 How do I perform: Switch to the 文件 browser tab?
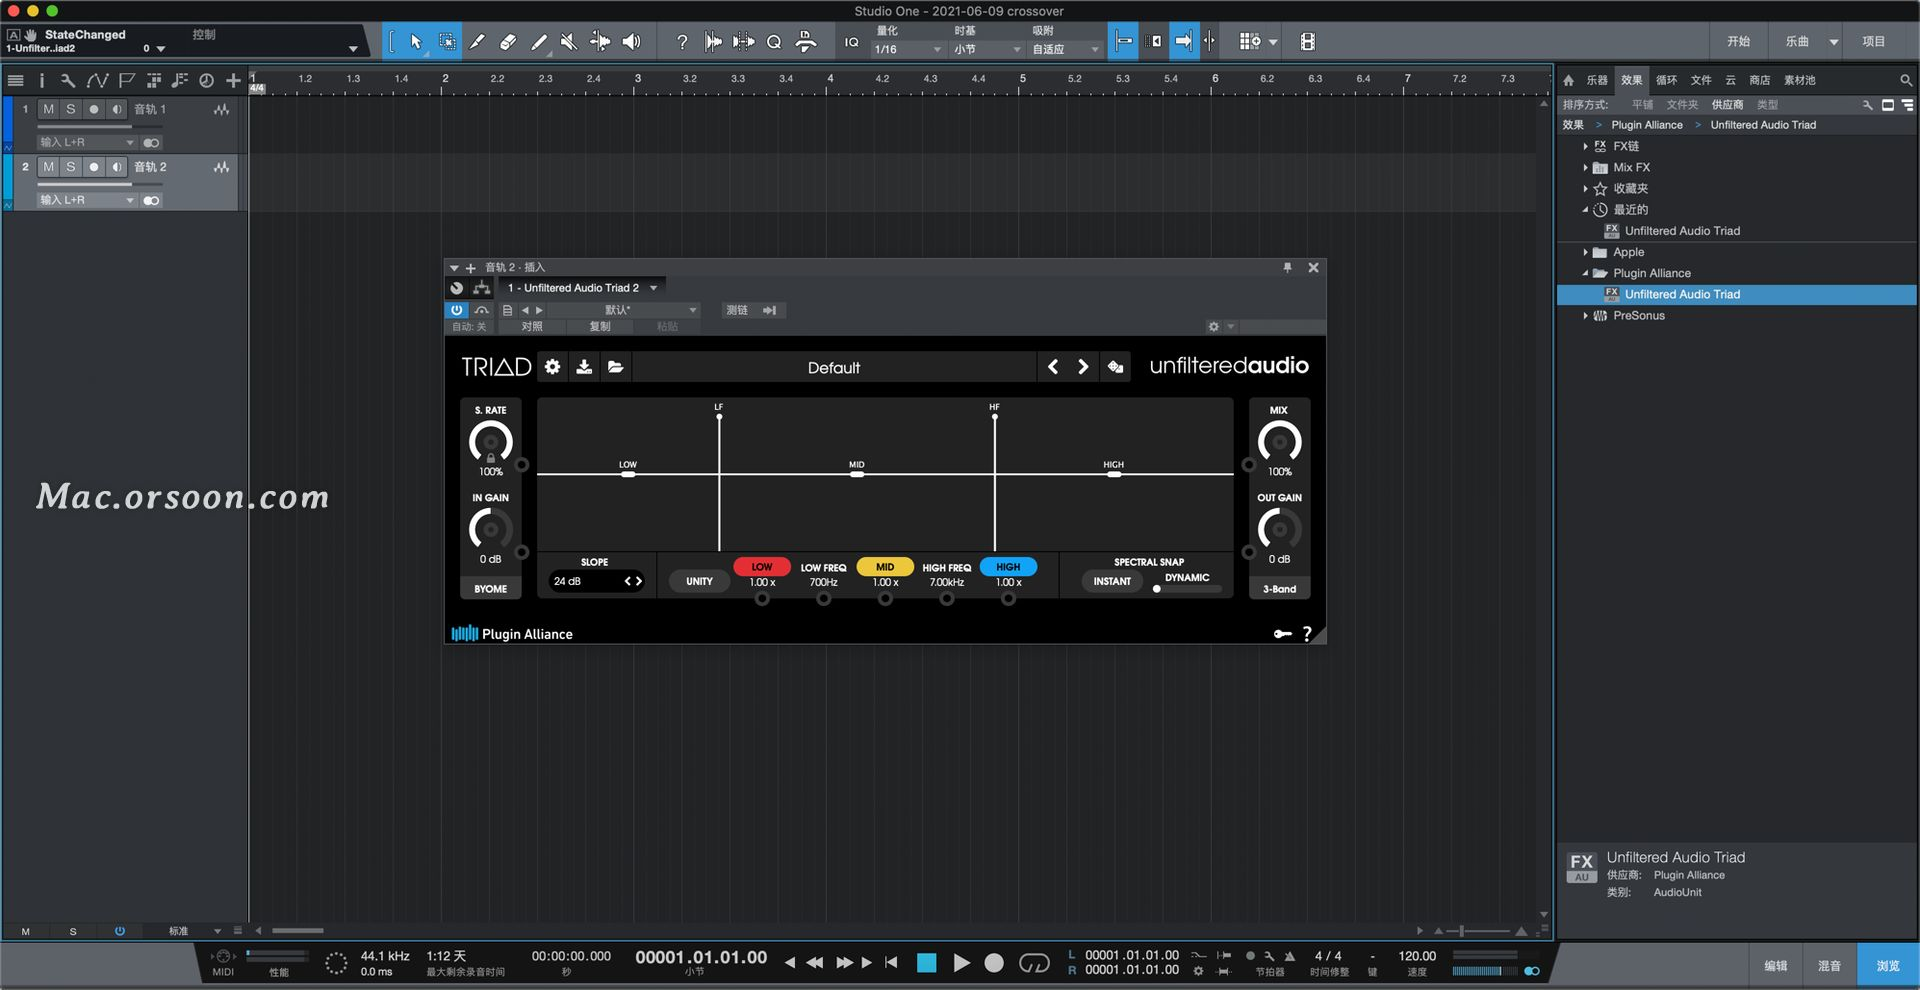1701,80
